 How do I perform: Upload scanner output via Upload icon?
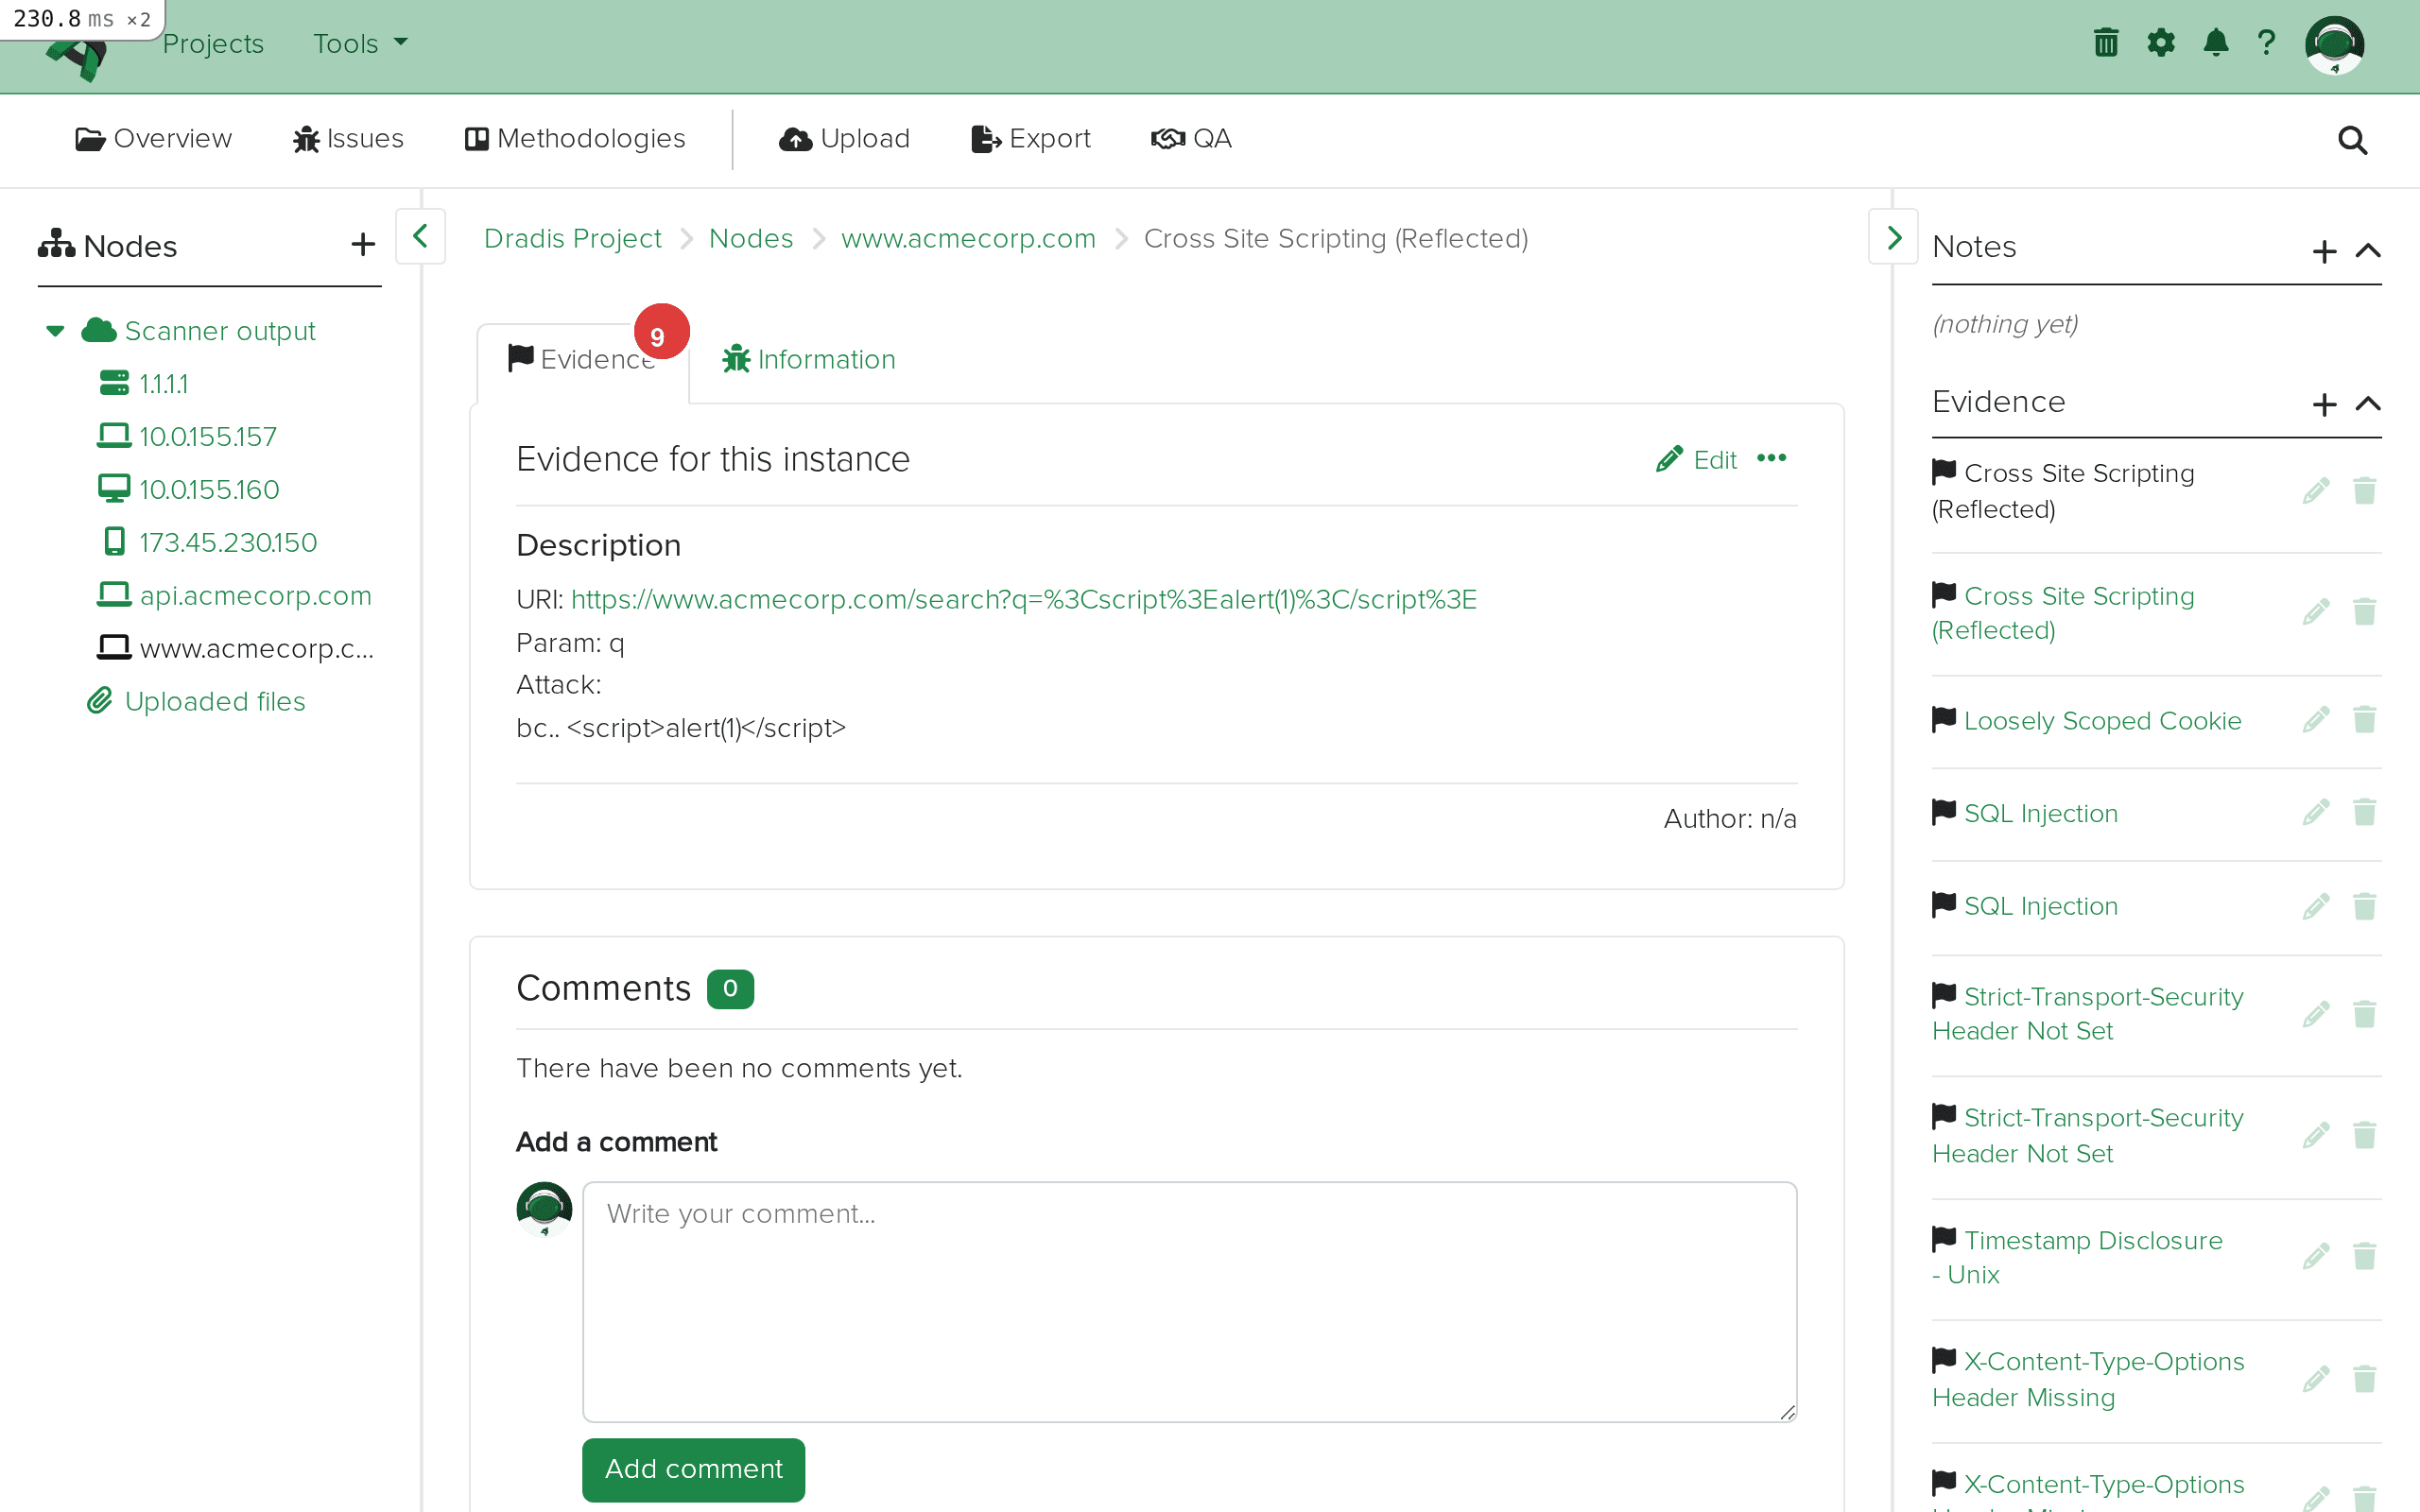(x=843, y=138)
